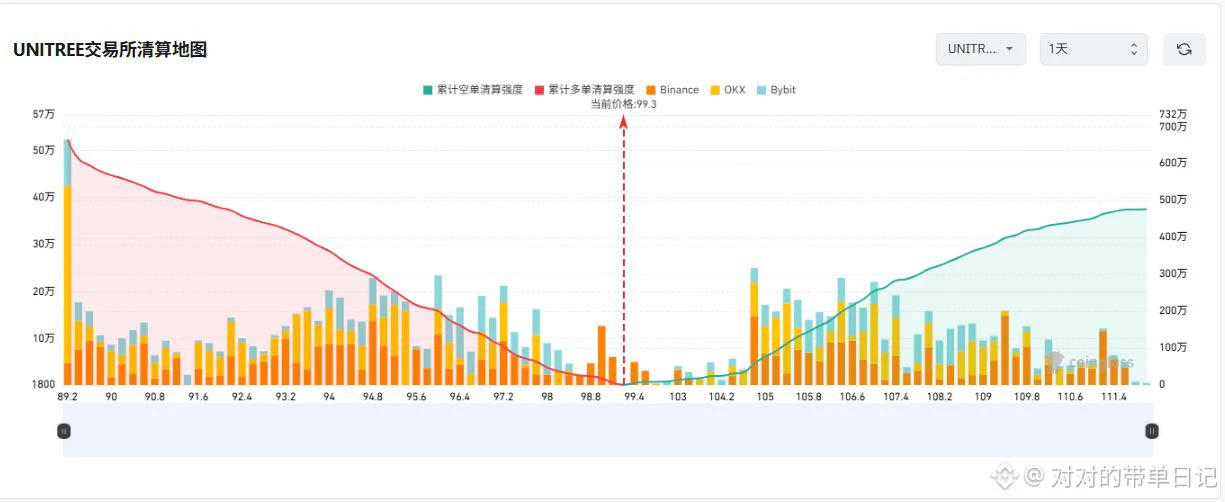Click the tallest bar at 89.2
Screen dimensions: 1225x502
tap(67, 262)
